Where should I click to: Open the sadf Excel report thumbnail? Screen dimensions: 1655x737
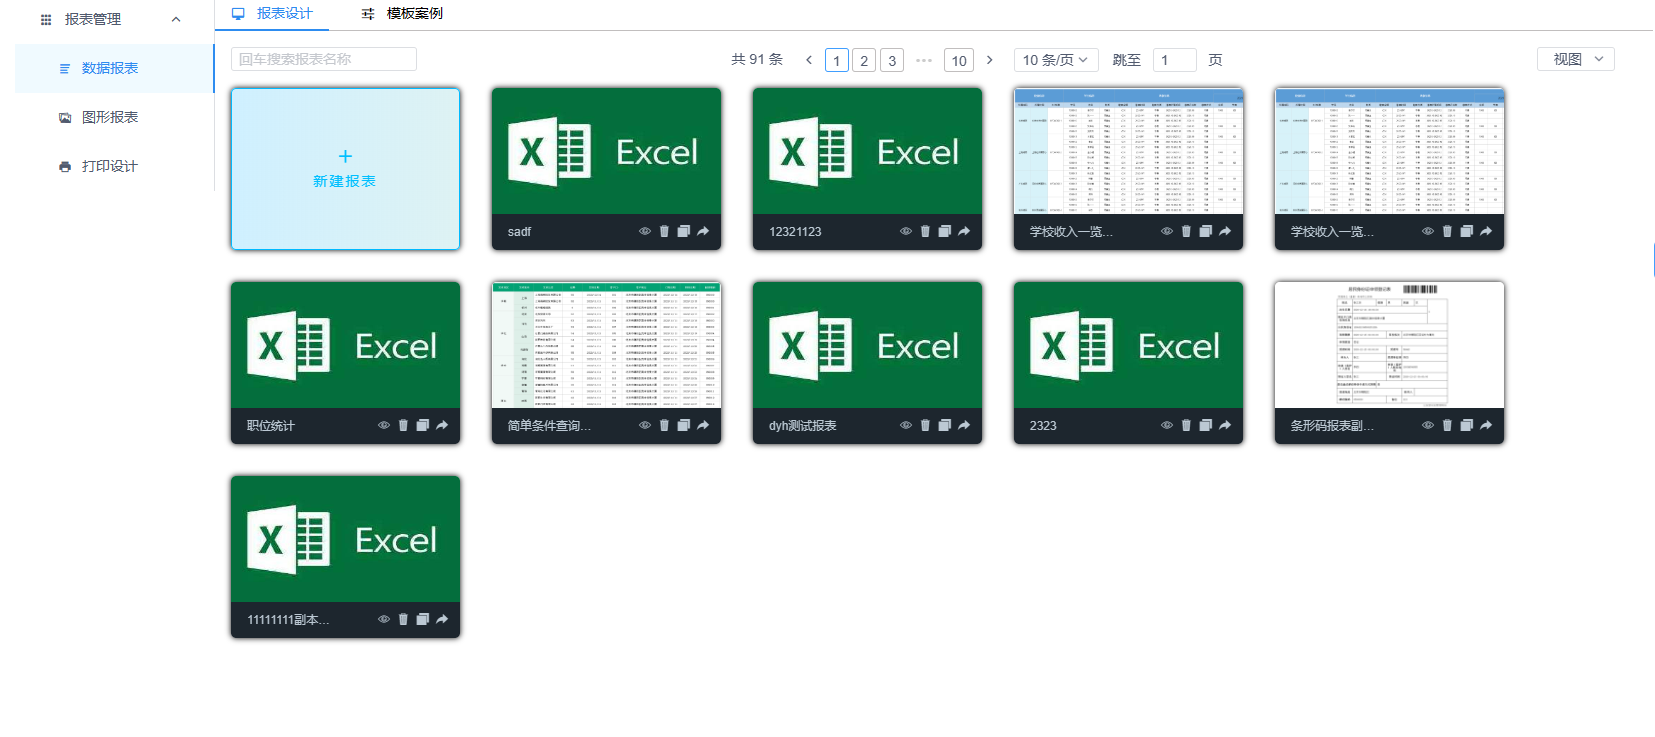point(606,151)
